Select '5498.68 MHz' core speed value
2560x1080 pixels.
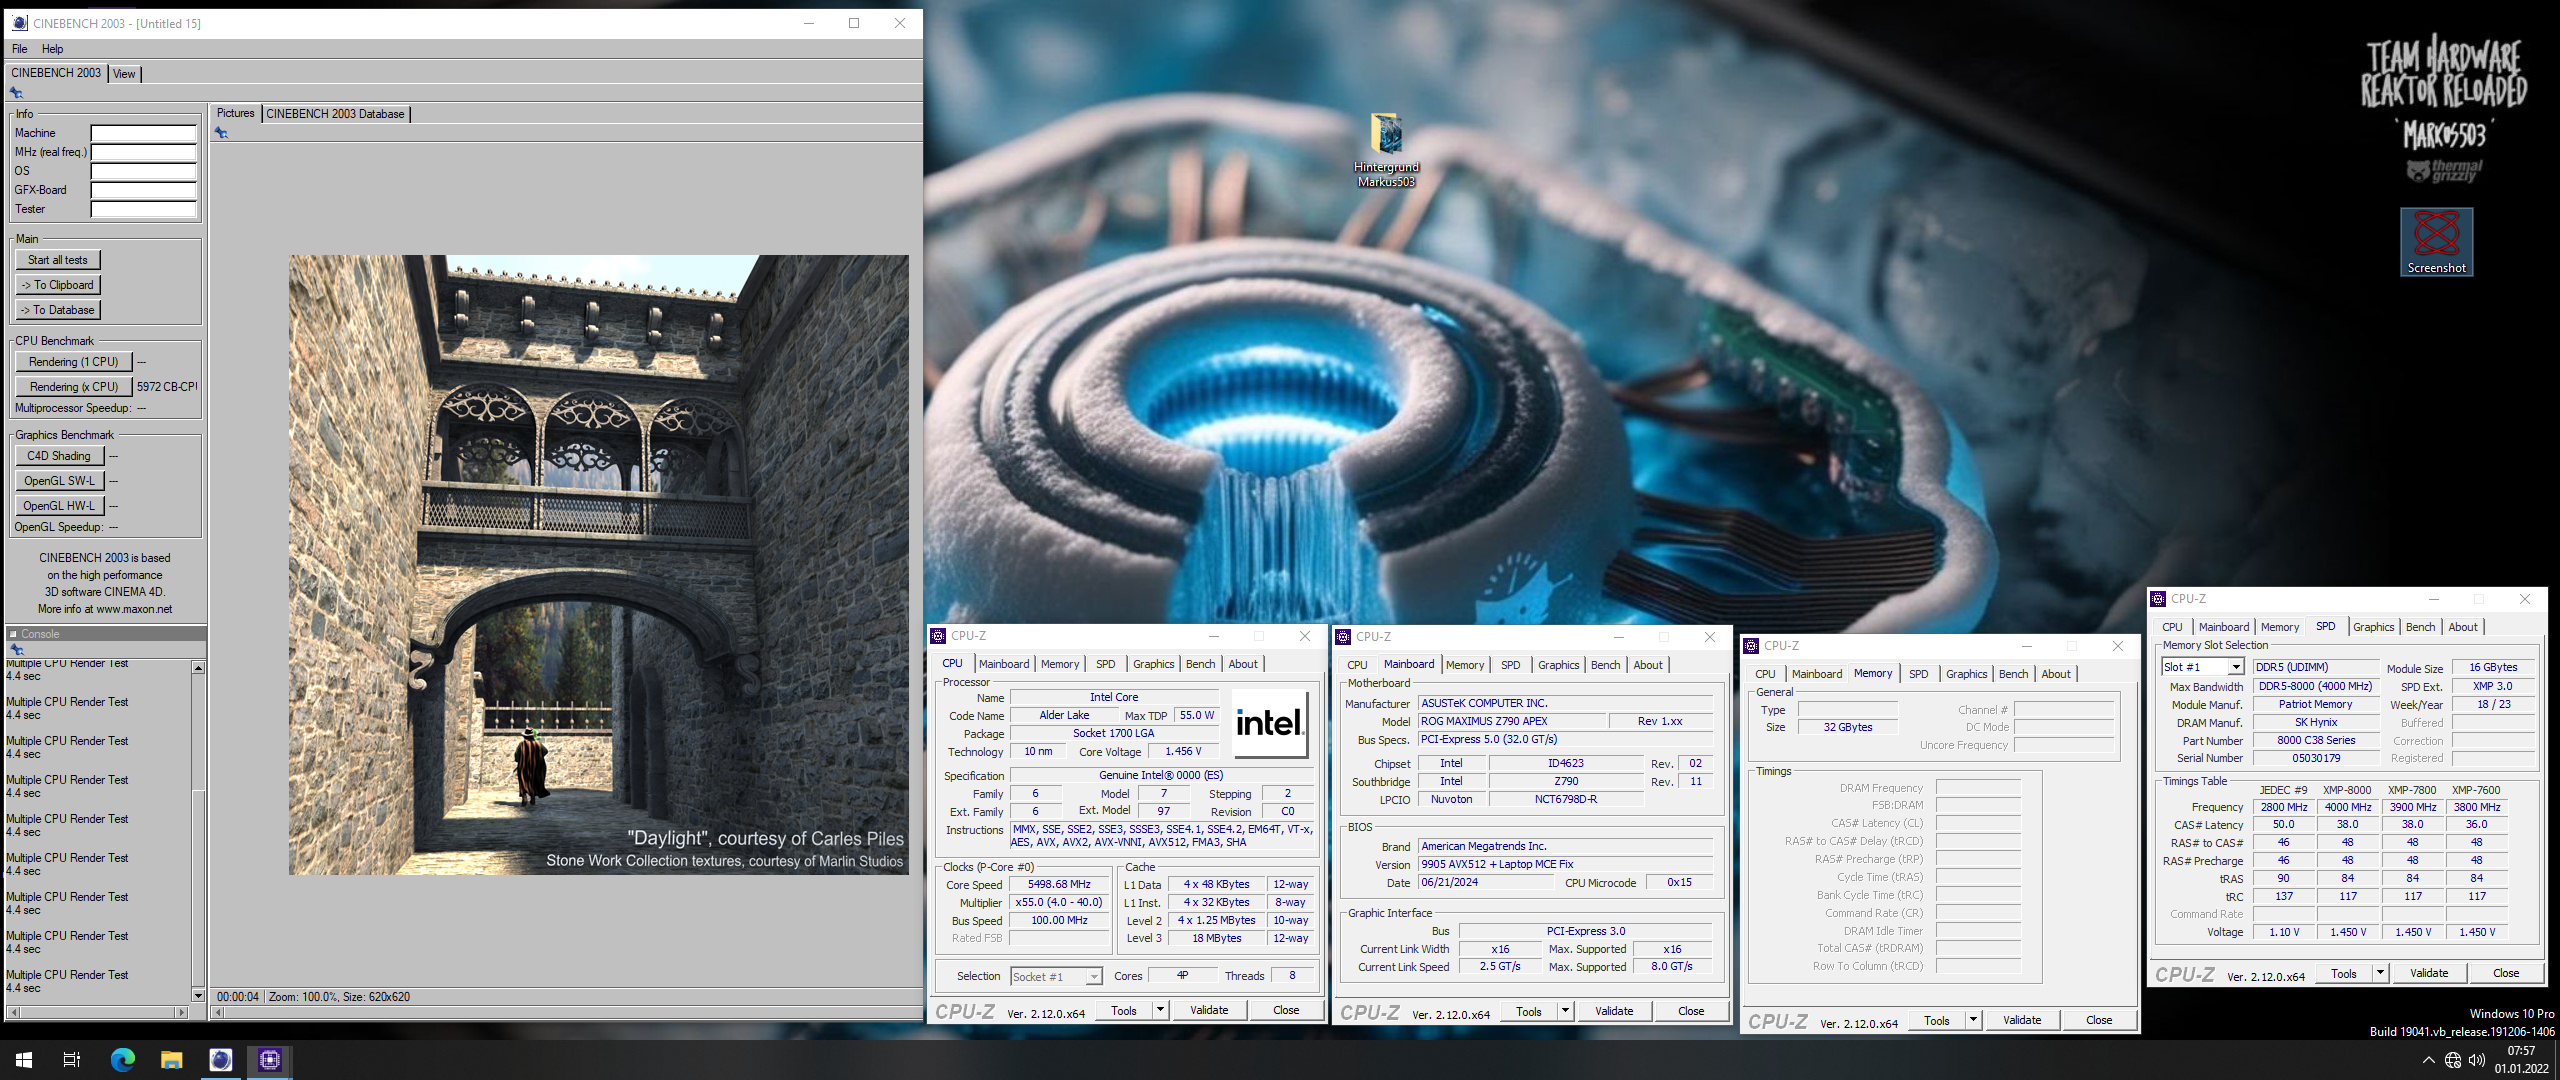pyautogui.click(x=1060, y=884)
